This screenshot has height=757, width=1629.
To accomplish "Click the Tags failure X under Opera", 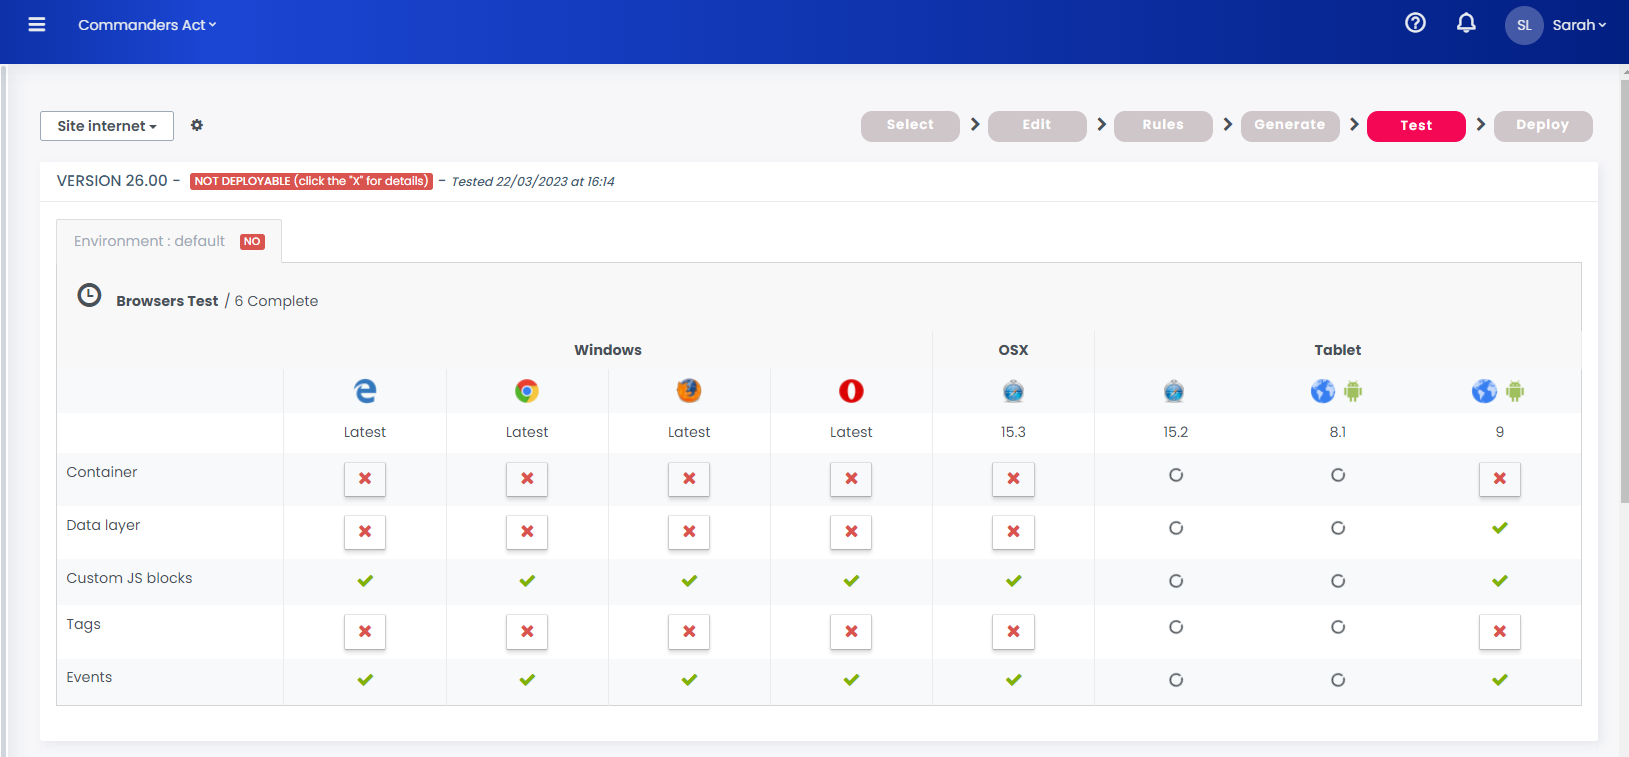I will click(x=851, y=632).
